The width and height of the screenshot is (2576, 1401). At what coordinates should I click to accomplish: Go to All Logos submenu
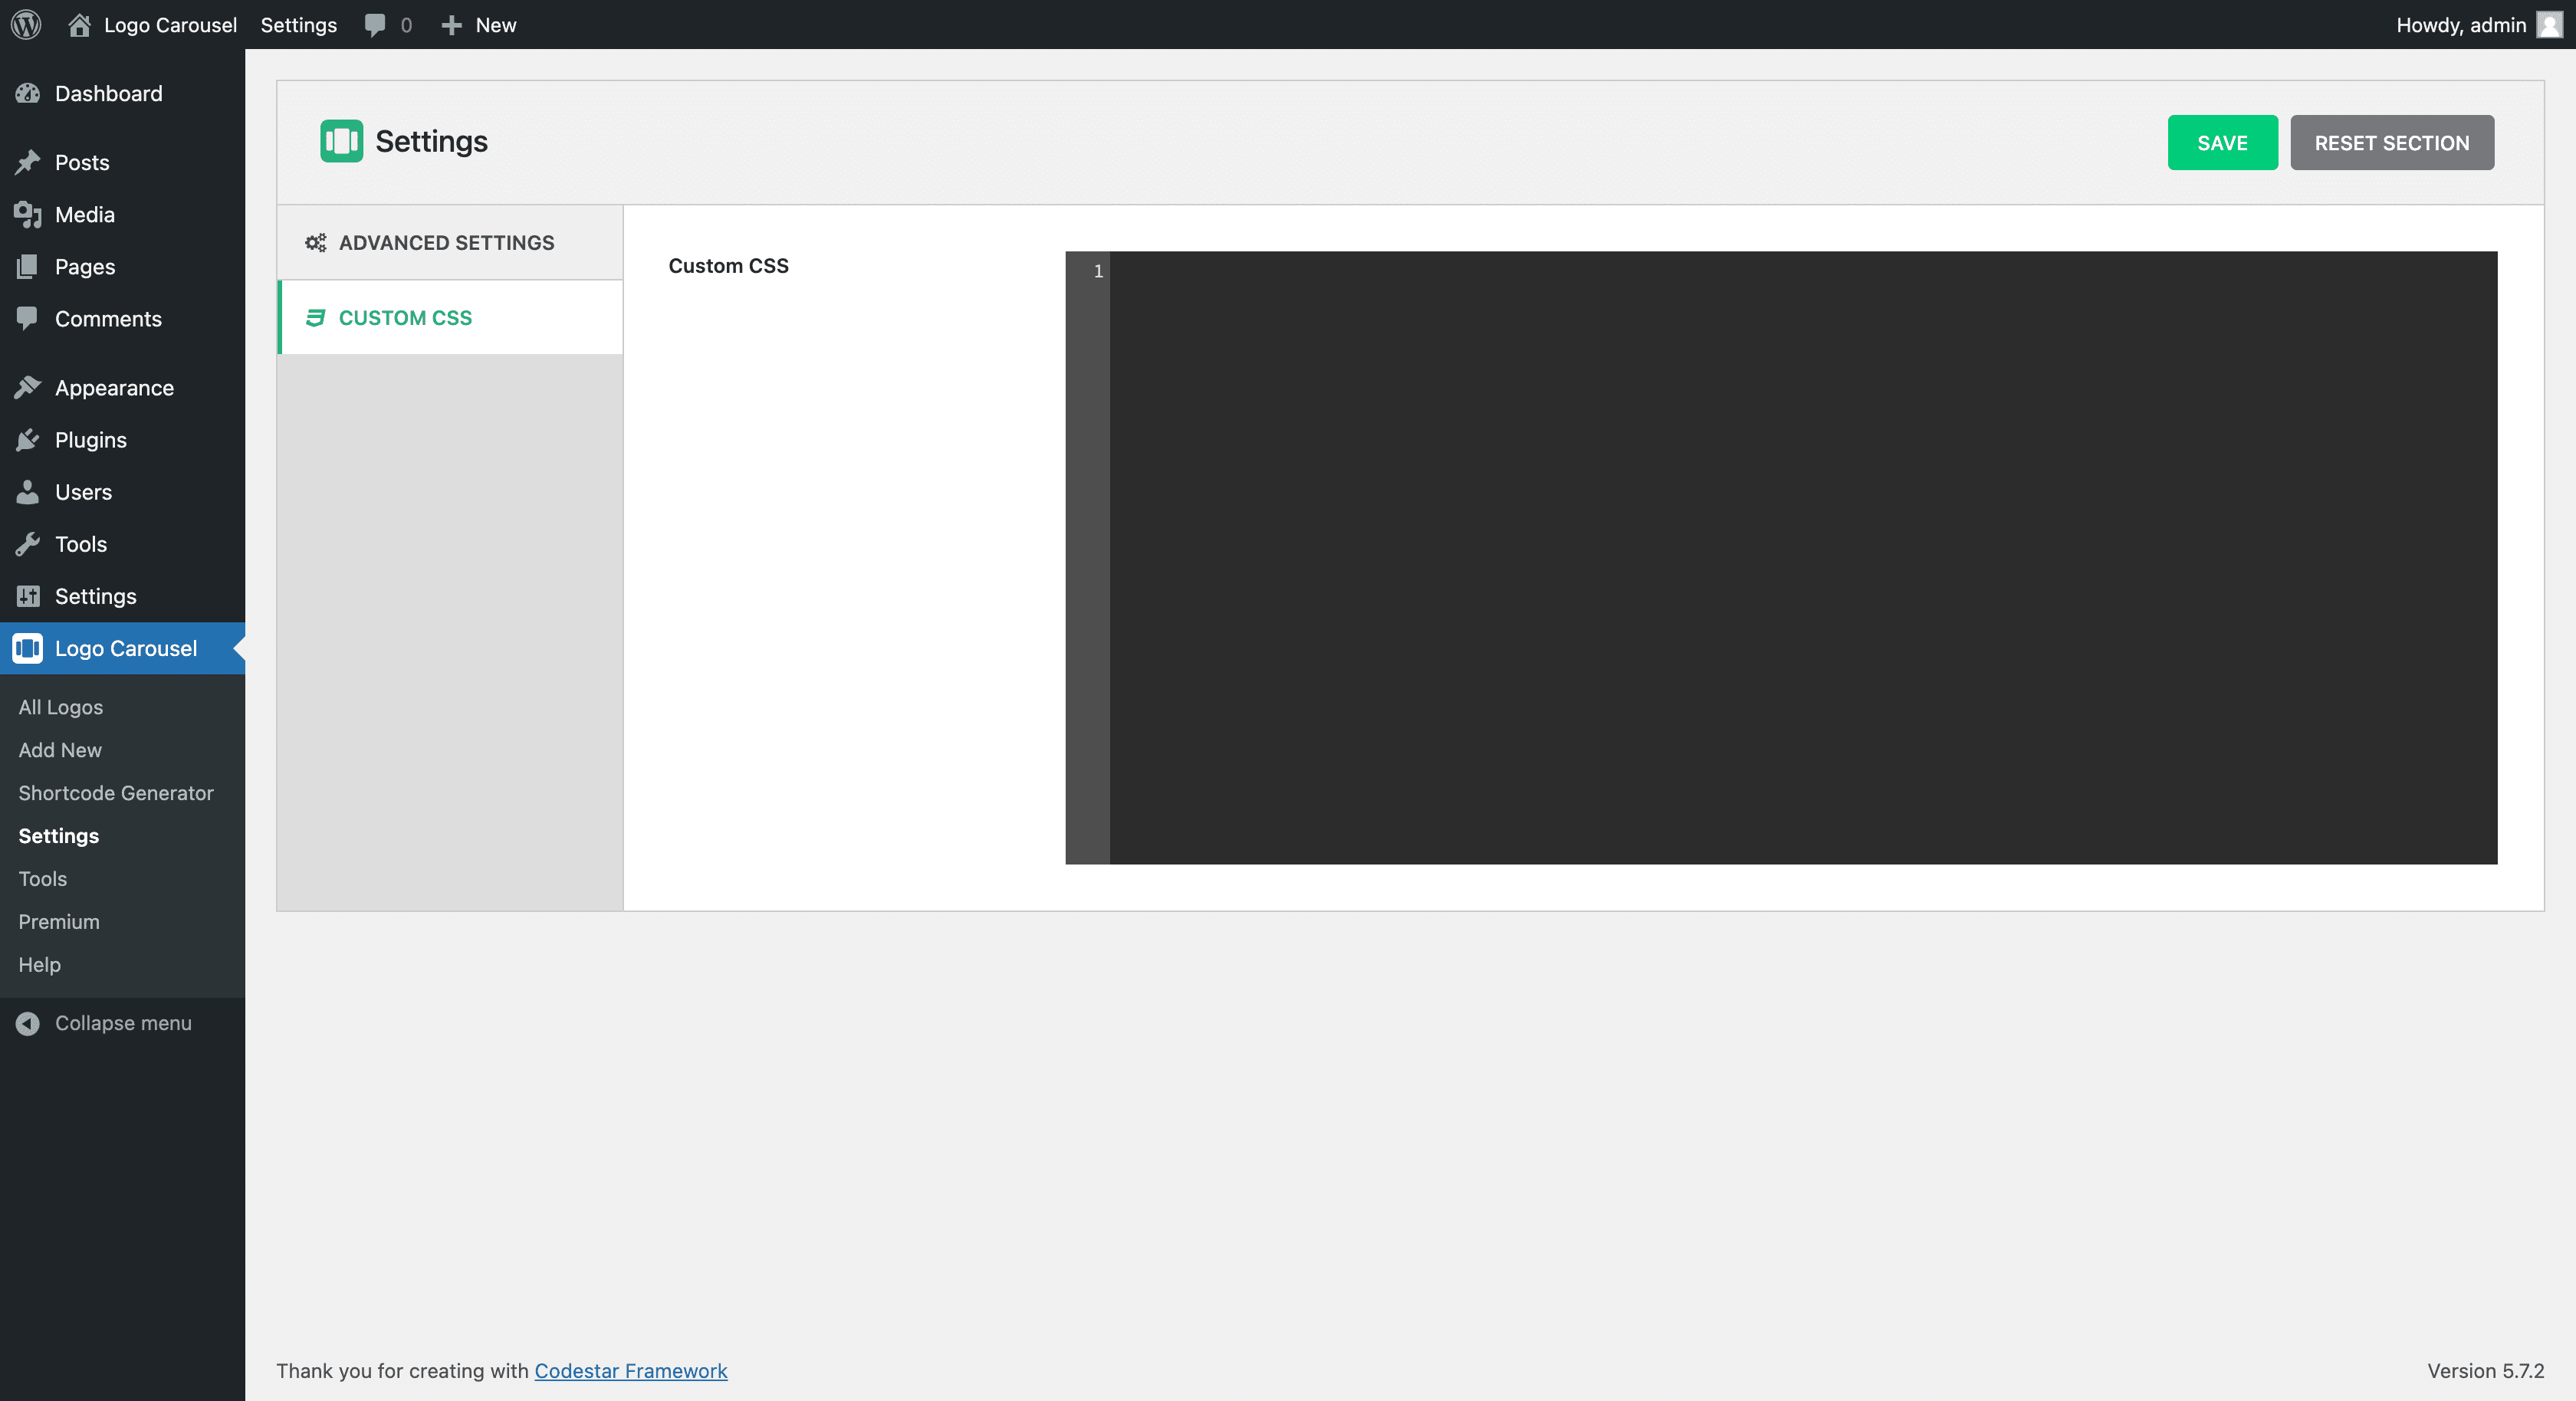click(x=61, y=707)
